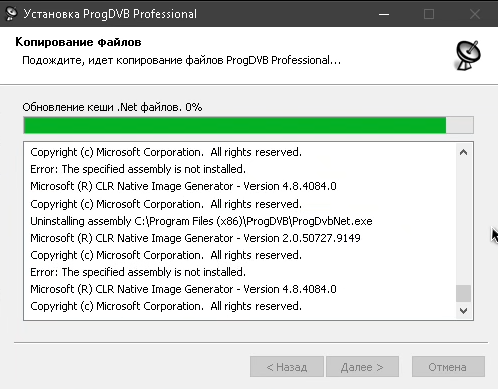Click the satellite dish logo in header
This screenshot has height=389, width=498.
tap(467, 55)
